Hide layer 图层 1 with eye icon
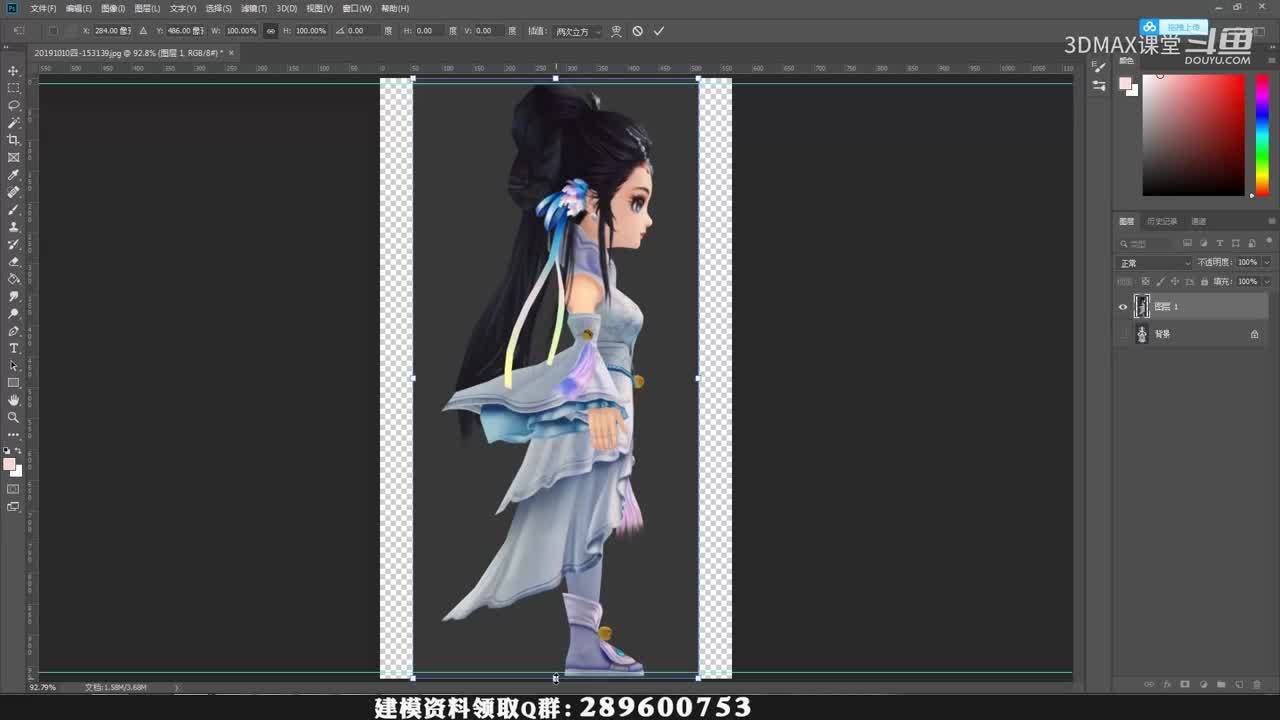This screenshot has height=720, width=1280. coord(1123,307)
